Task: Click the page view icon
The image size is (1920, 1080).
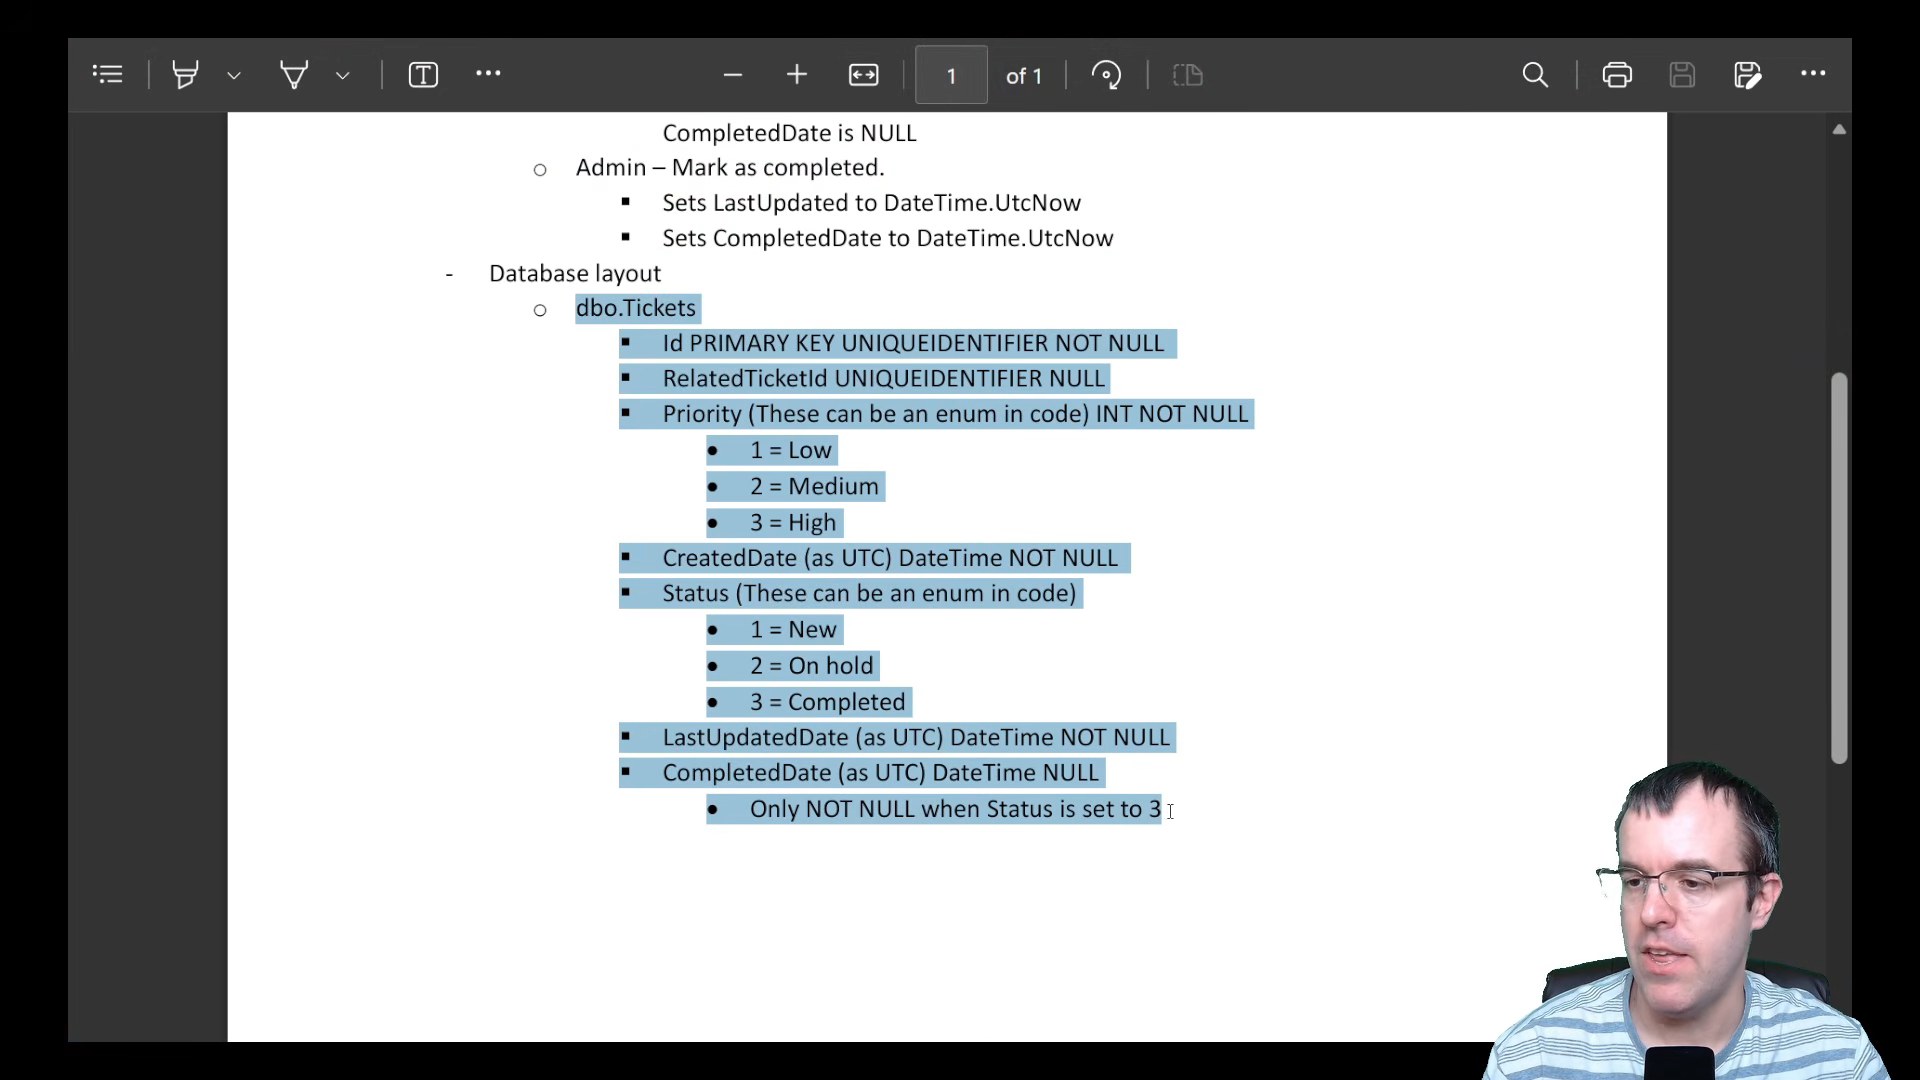Action: tap(1187, 75)
